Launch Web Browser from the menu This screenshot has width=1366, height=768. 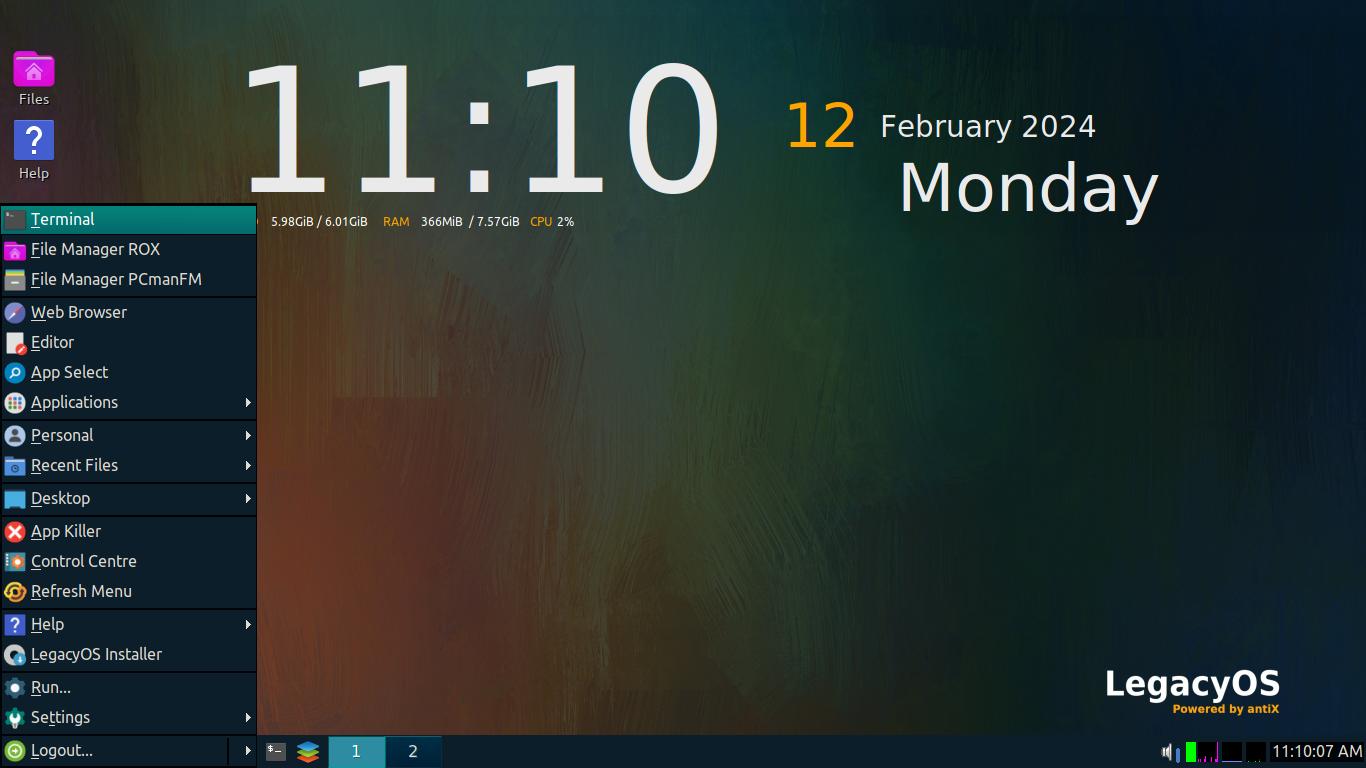coord(129,312)
